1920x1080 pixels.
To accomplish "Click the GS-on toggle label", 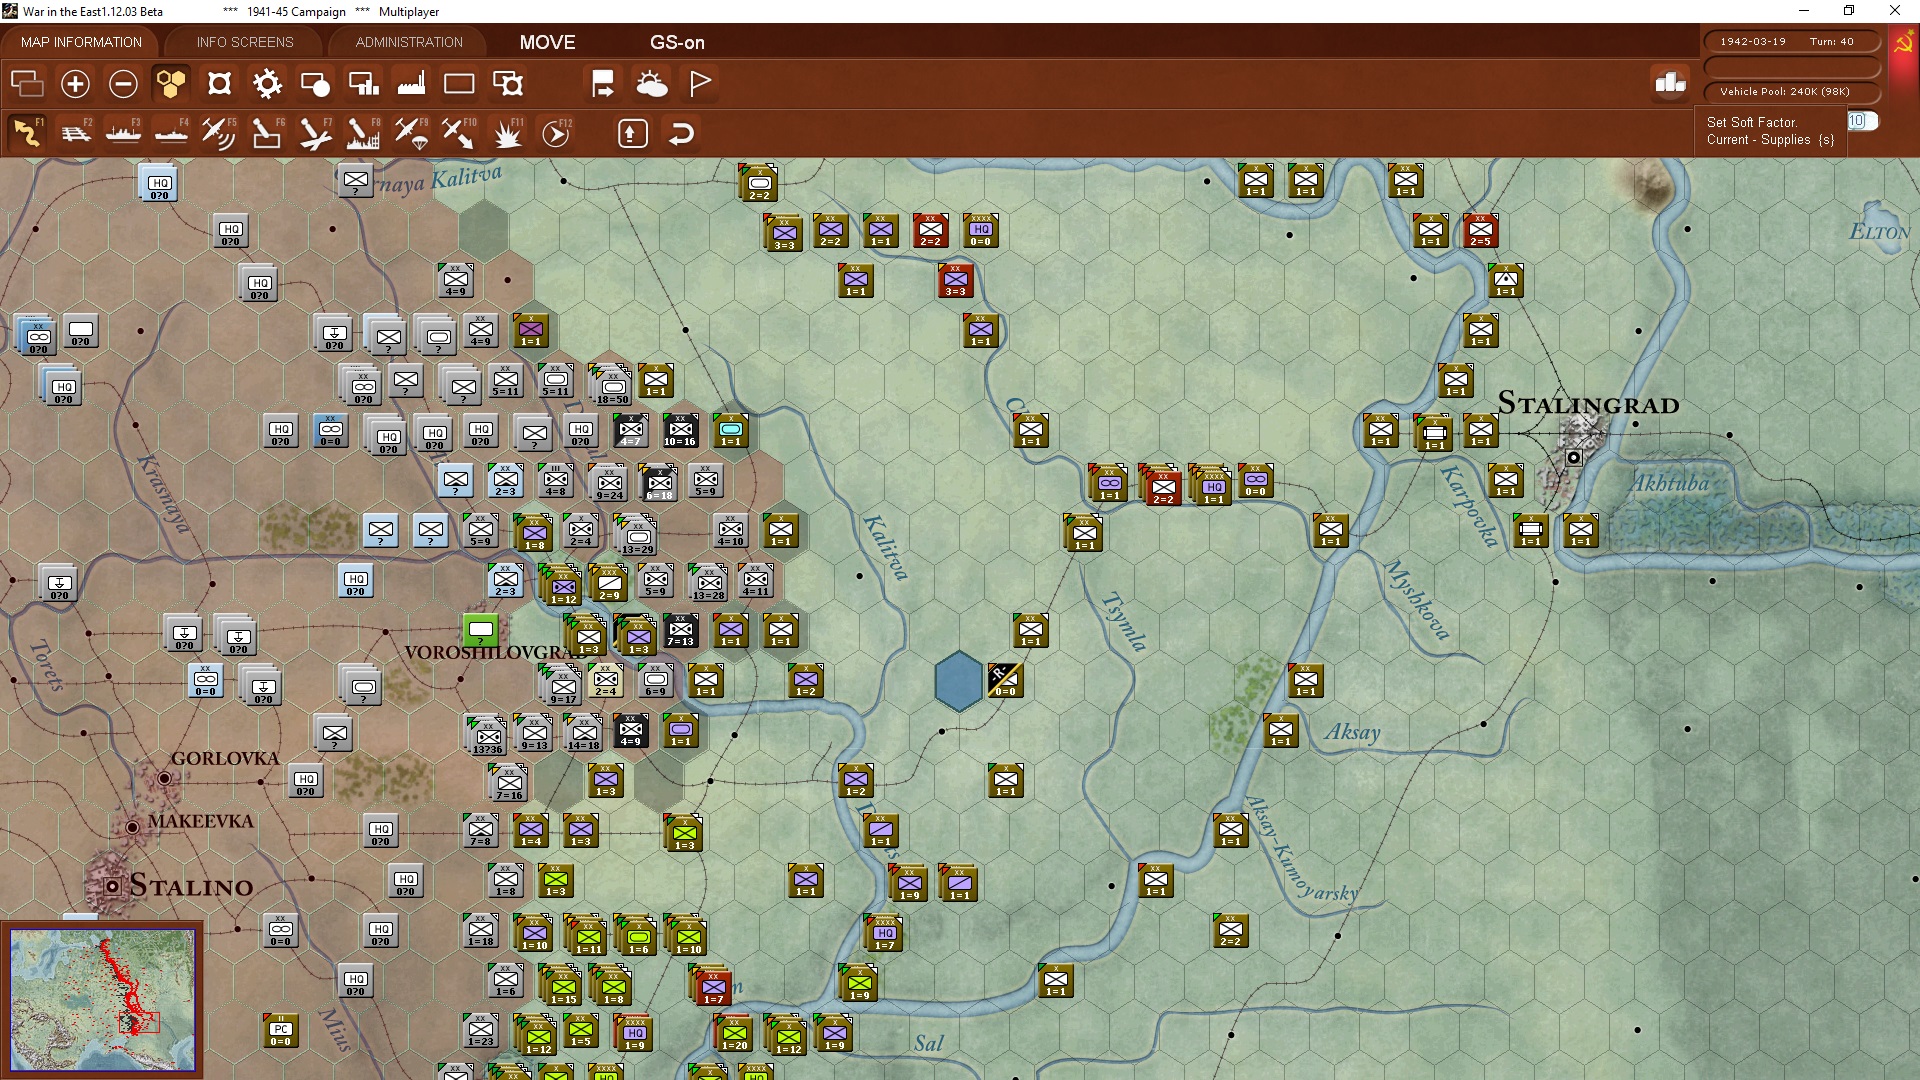I will [677, 42].
